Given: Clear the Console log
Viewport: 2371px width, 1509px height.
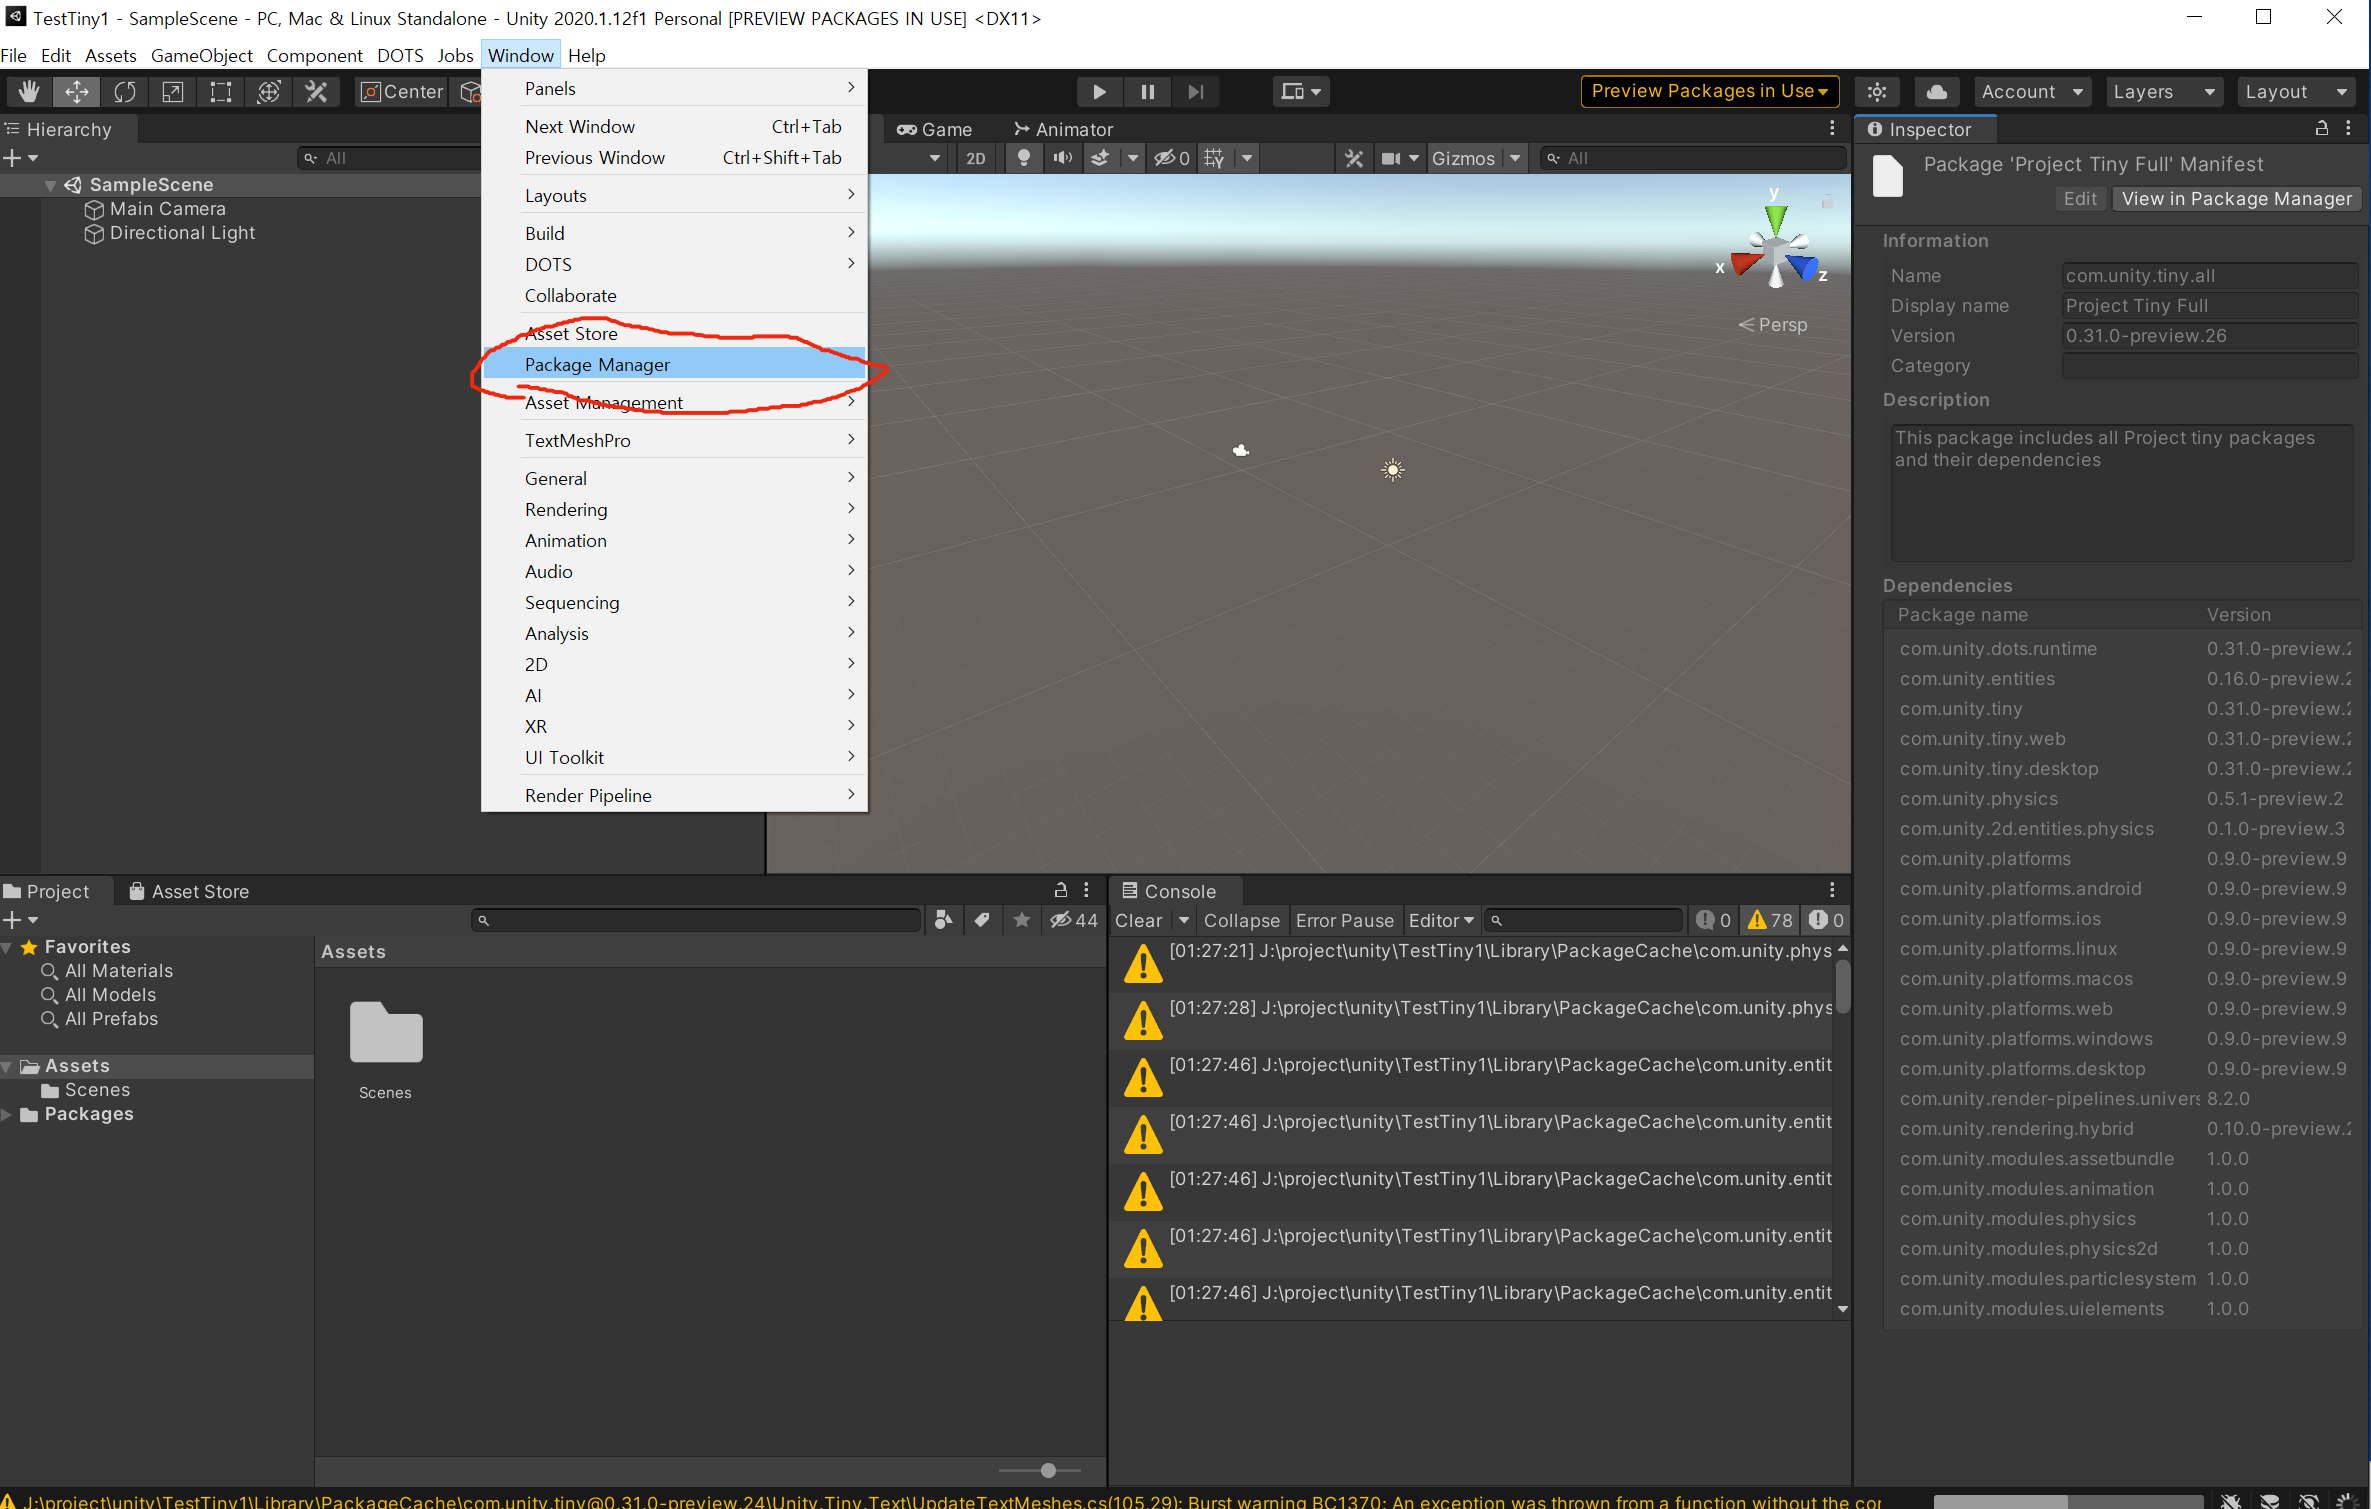Looking at the screenshot, I should 1138,920.
